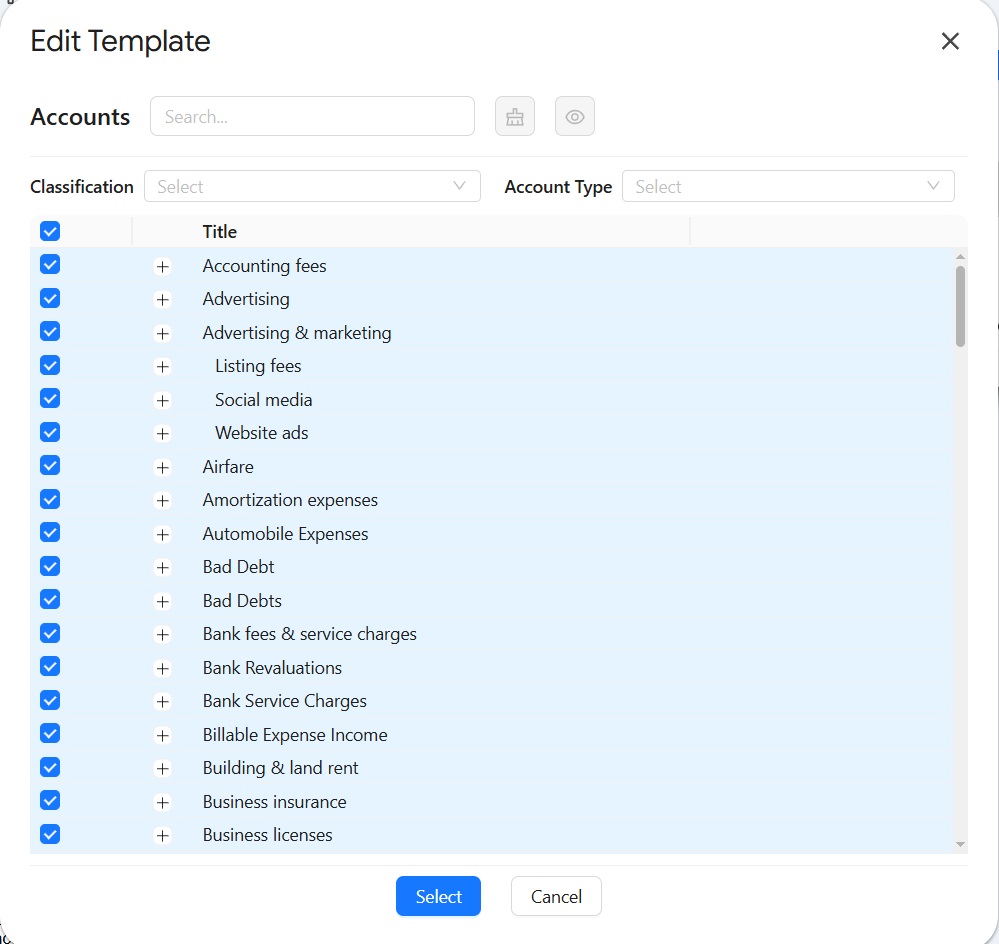Deselect the Listing fees checkbox
The height and width of the screenshot is (944, 999).
pos(50,366)
